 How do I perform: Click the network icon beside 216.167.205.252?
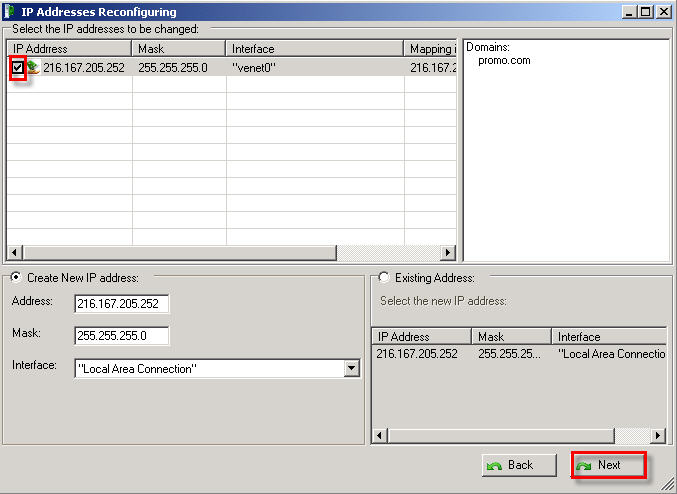33,67
